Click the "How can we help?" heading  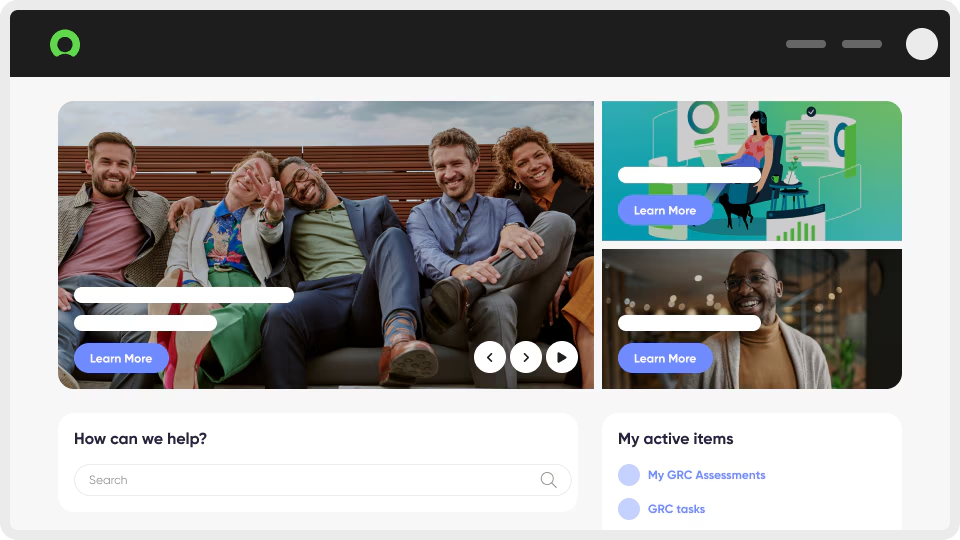140,439
